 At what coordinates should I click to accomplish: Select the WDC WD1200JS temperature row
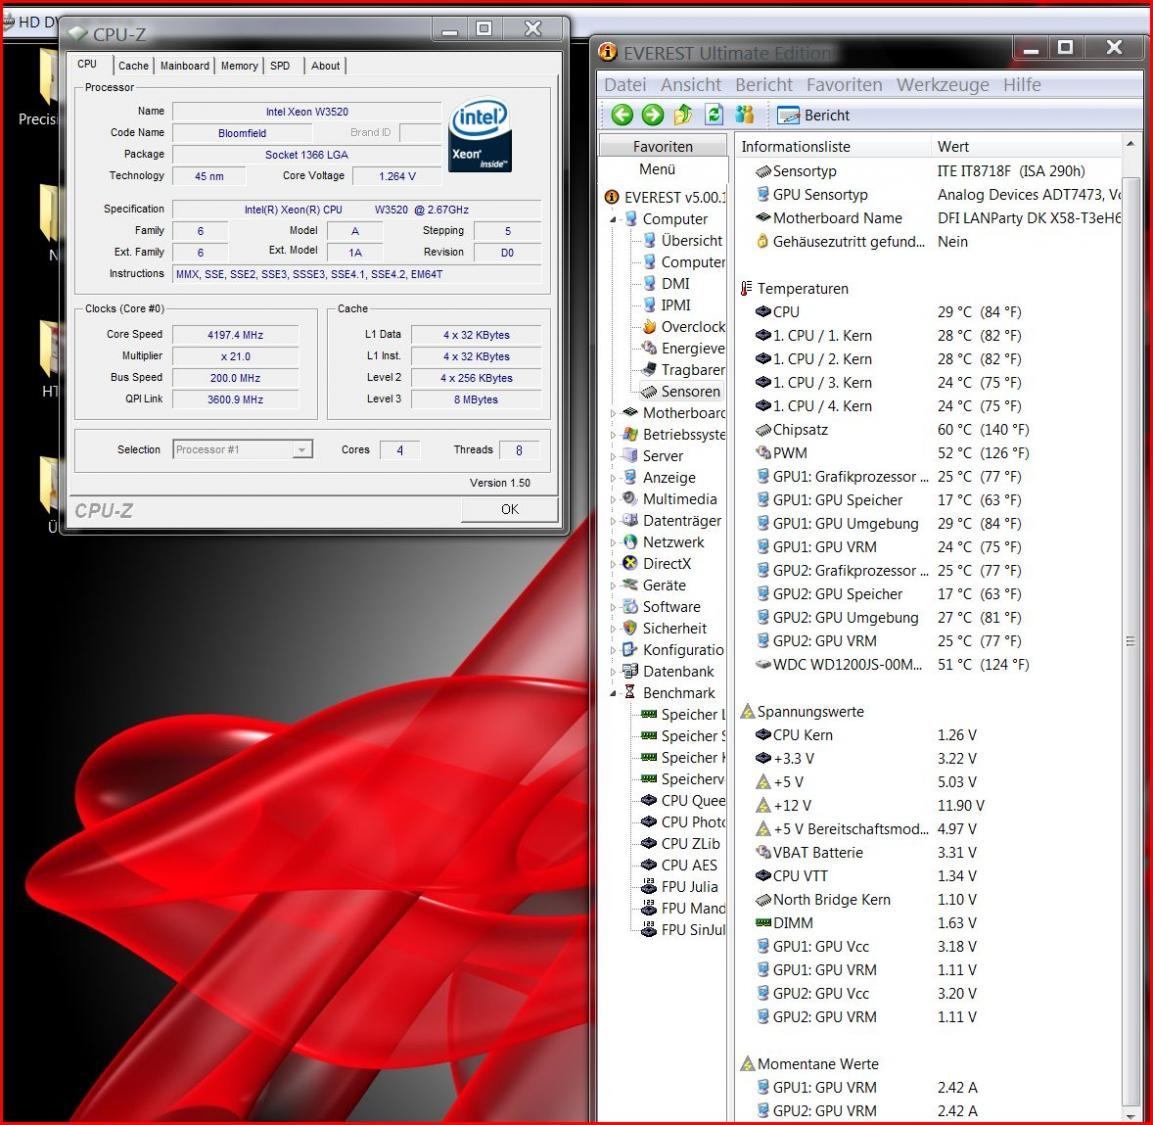tap(929, 664)
